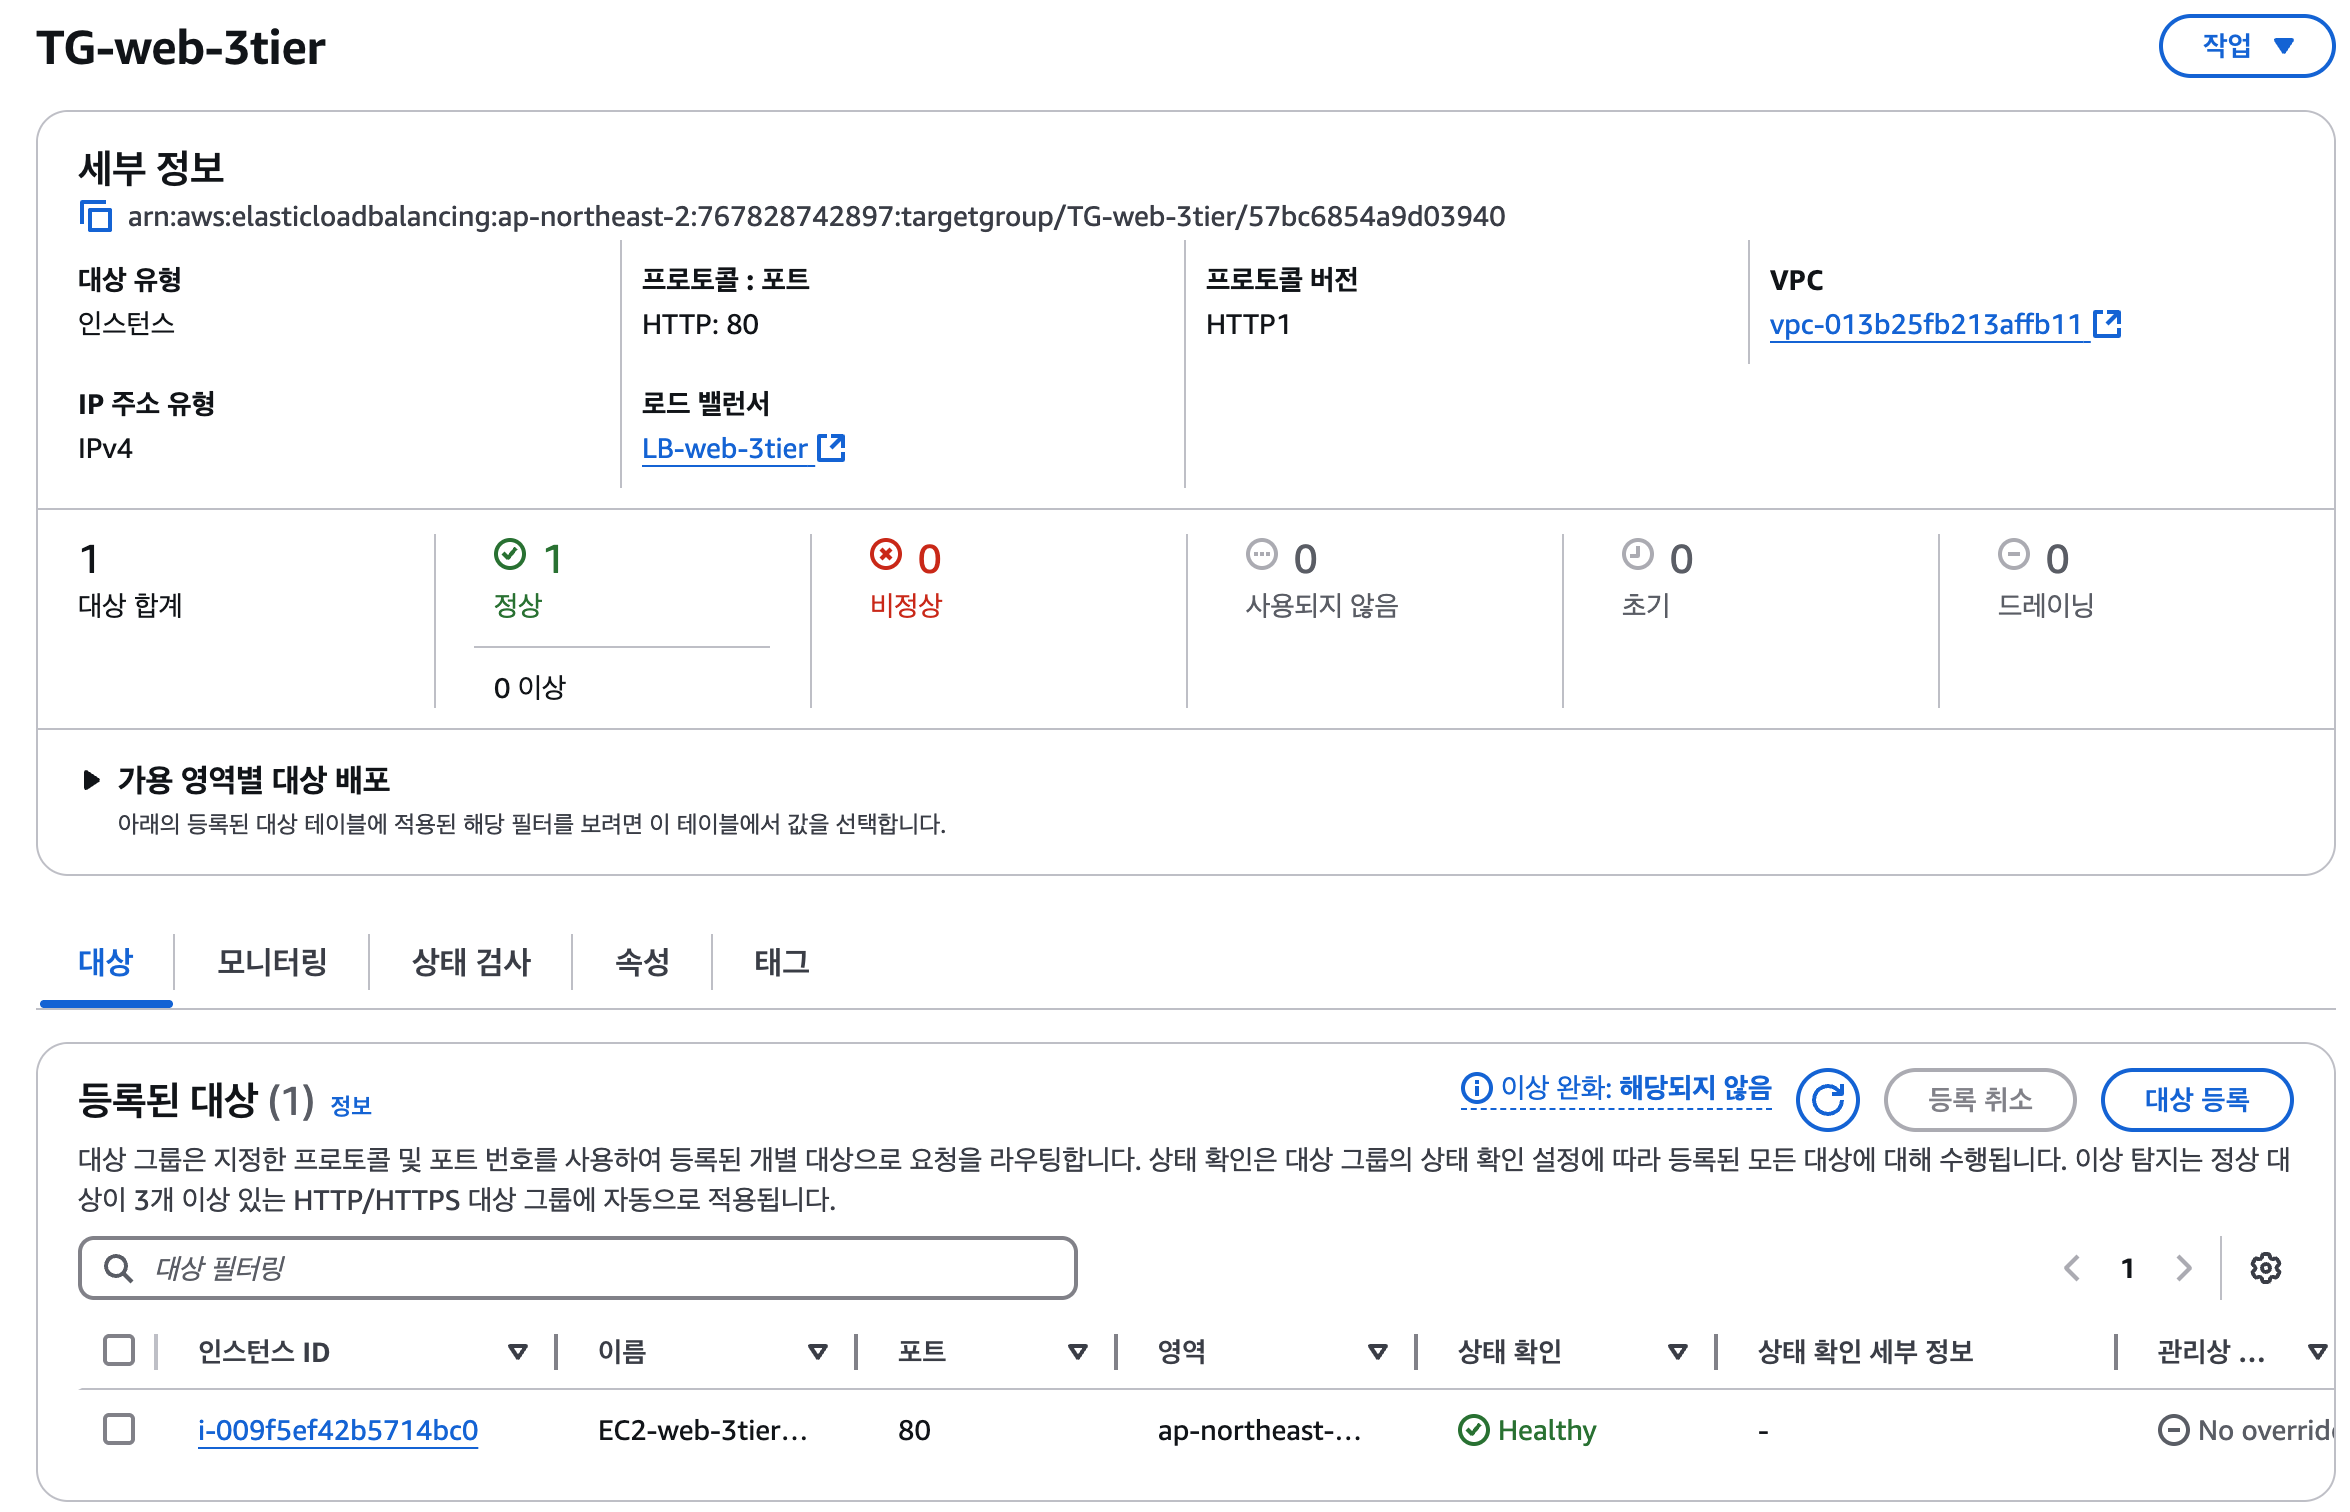Click external link icon beside LB-web-3tier

point(831,448)
